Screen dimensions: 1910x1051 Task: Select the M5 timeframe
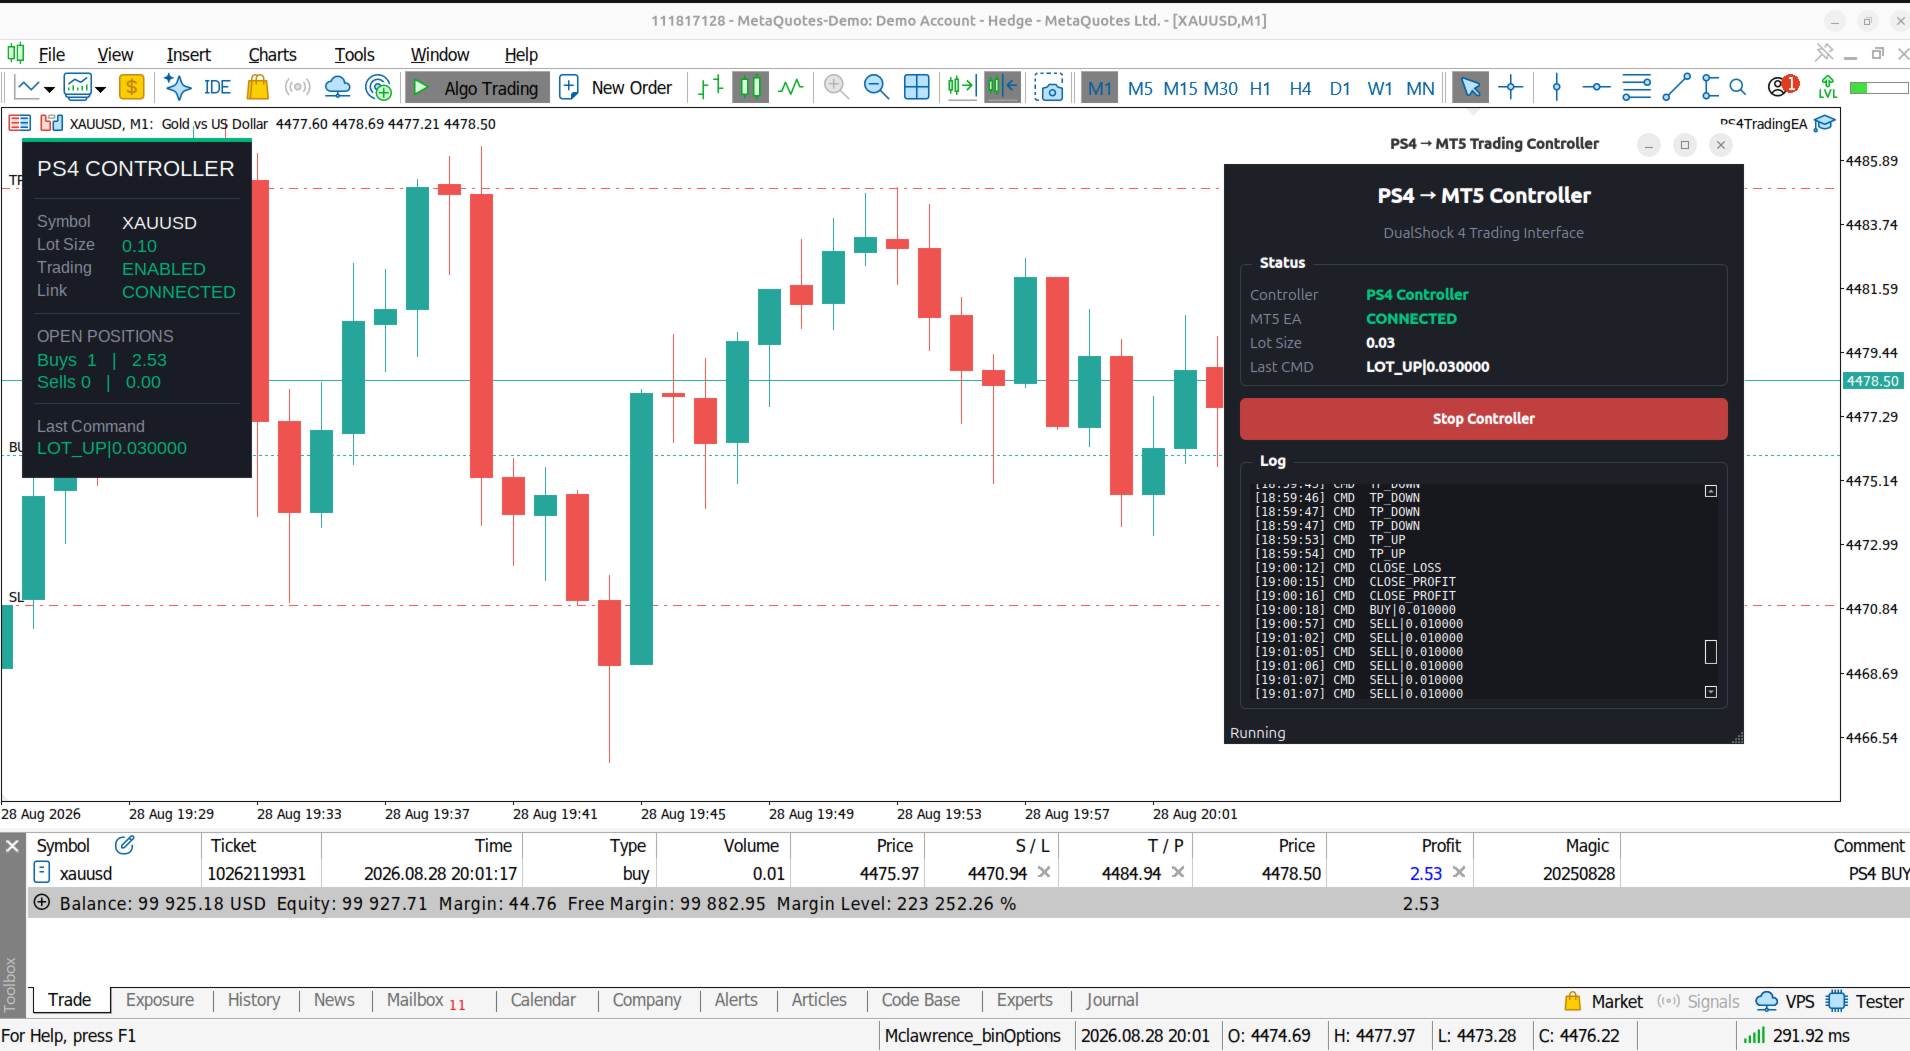point(1140,88)
